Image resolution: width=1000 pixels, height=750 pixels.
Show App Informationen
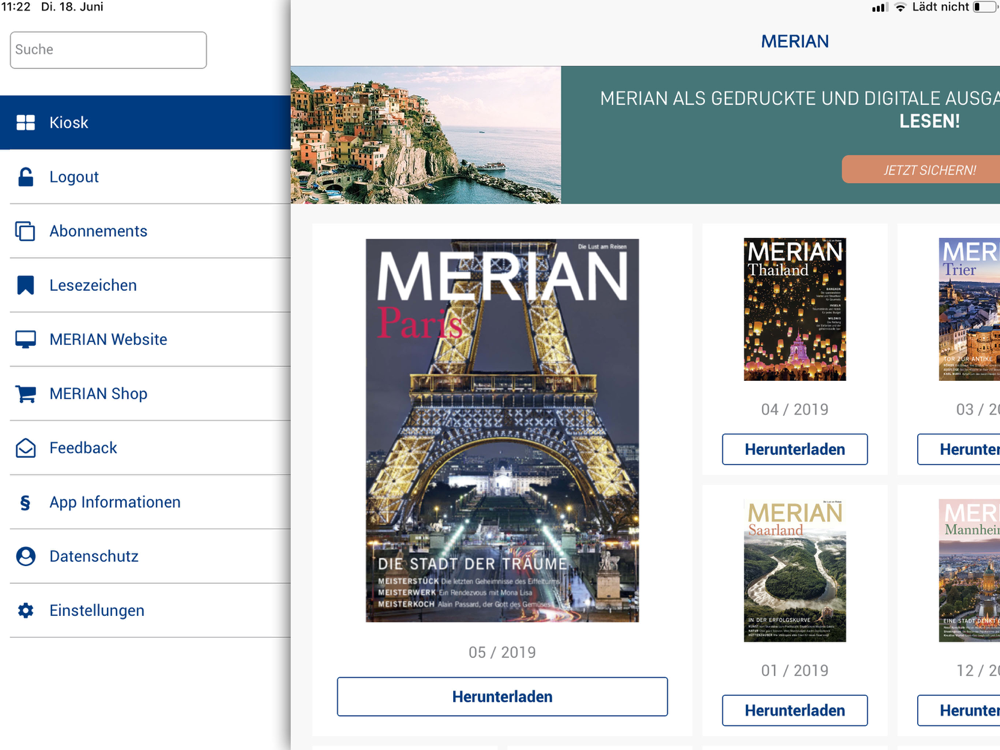click(145, 502)
